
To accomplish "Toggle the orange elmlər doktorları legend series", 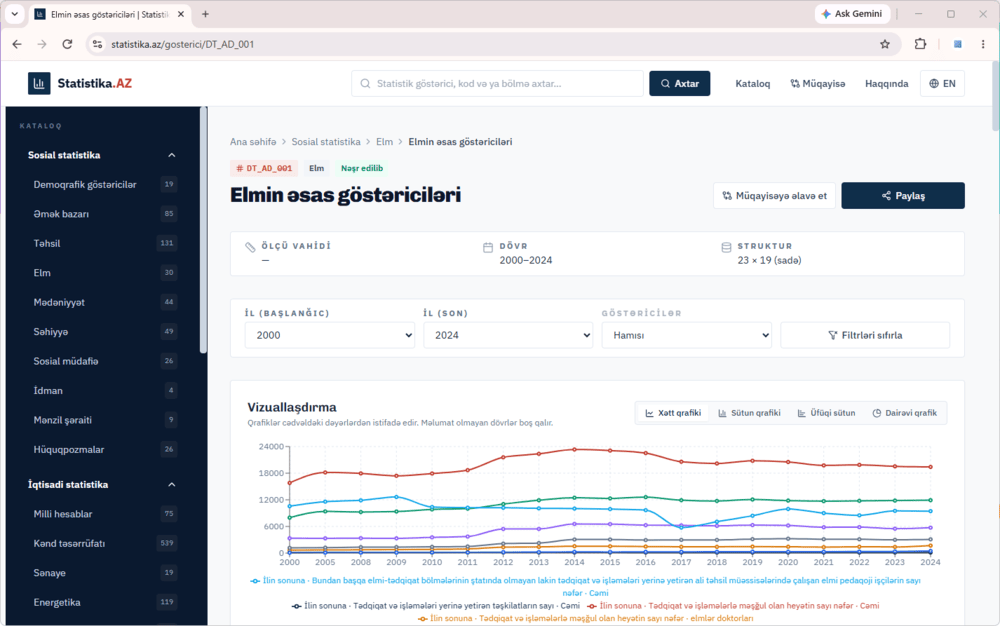I will (585, 618).
